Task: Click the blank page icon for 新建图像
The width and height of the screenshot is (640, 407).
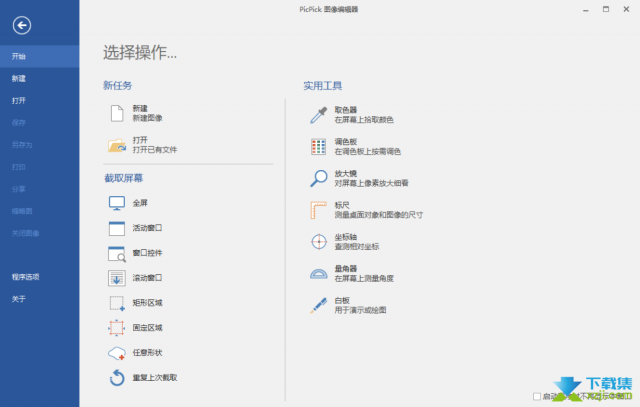Action: pyautogui.click(x=117, y=113)
